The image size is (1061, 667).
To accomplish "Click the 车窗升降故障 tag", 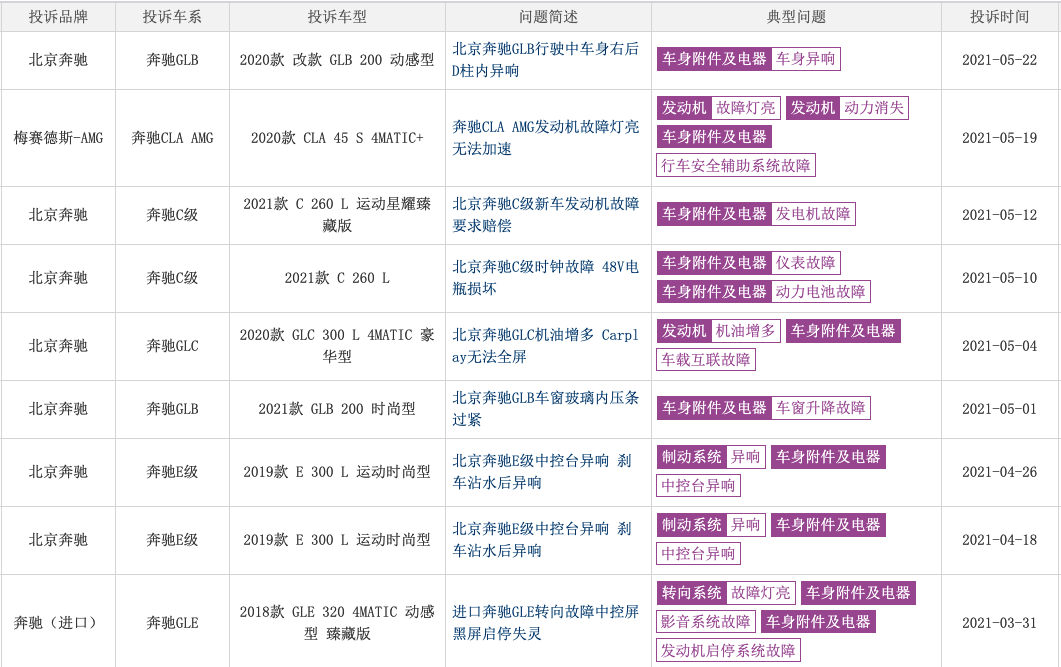I will 820,408.
